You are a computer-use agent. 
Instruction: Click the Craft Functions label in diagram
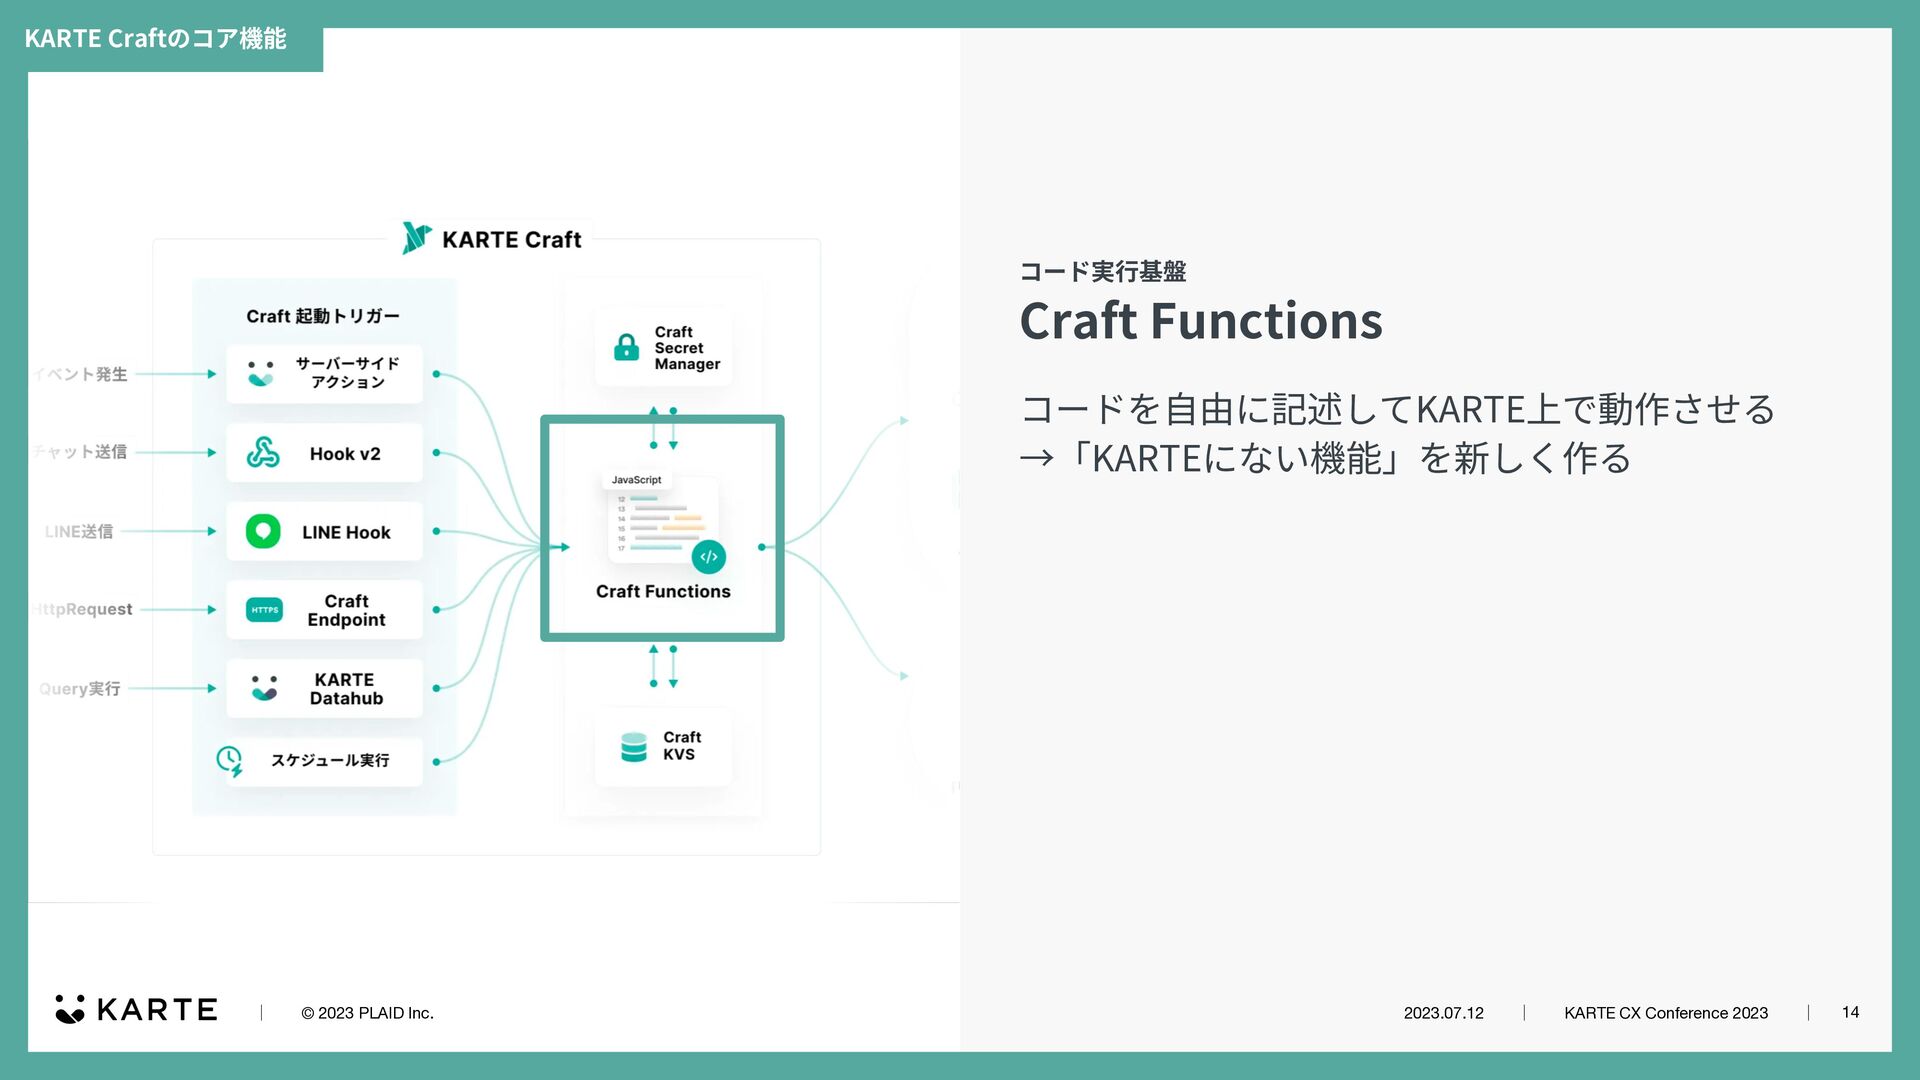pos(663,591)
